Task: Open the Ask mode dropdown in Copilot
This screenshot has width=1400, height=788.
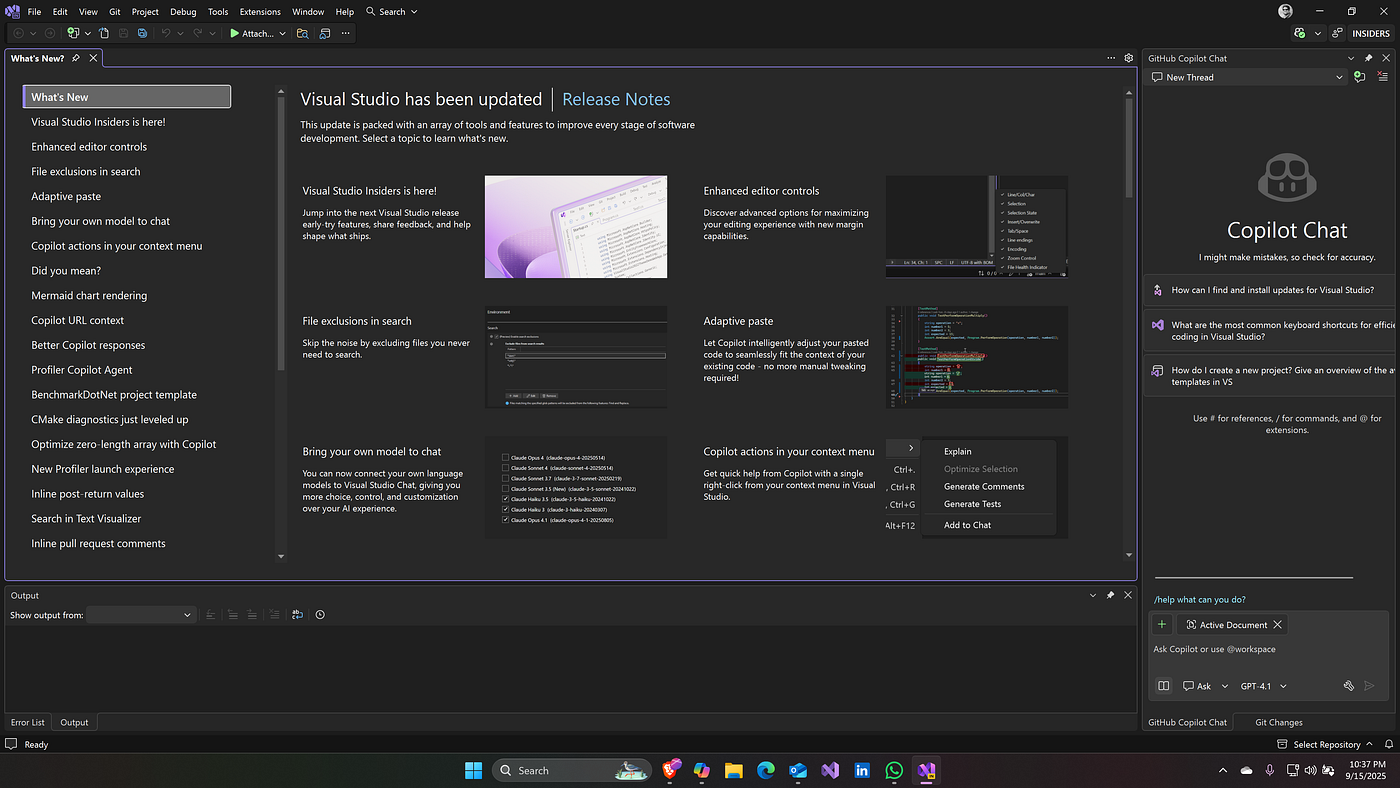Action: [1205, 686]
